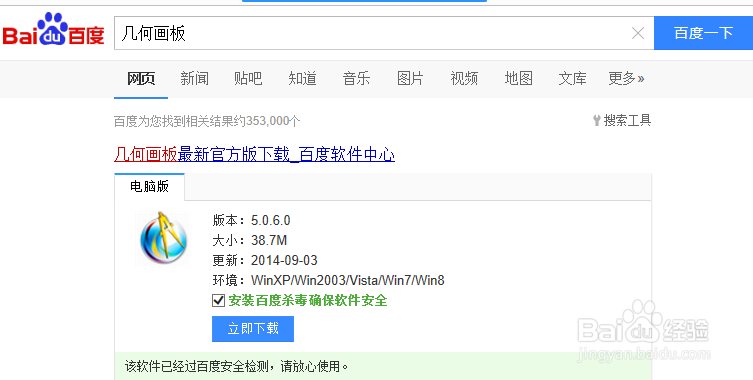Viewport: 753px width, 380px height.
Task: Select the 电脑版 tab
Action: [149, 186]
